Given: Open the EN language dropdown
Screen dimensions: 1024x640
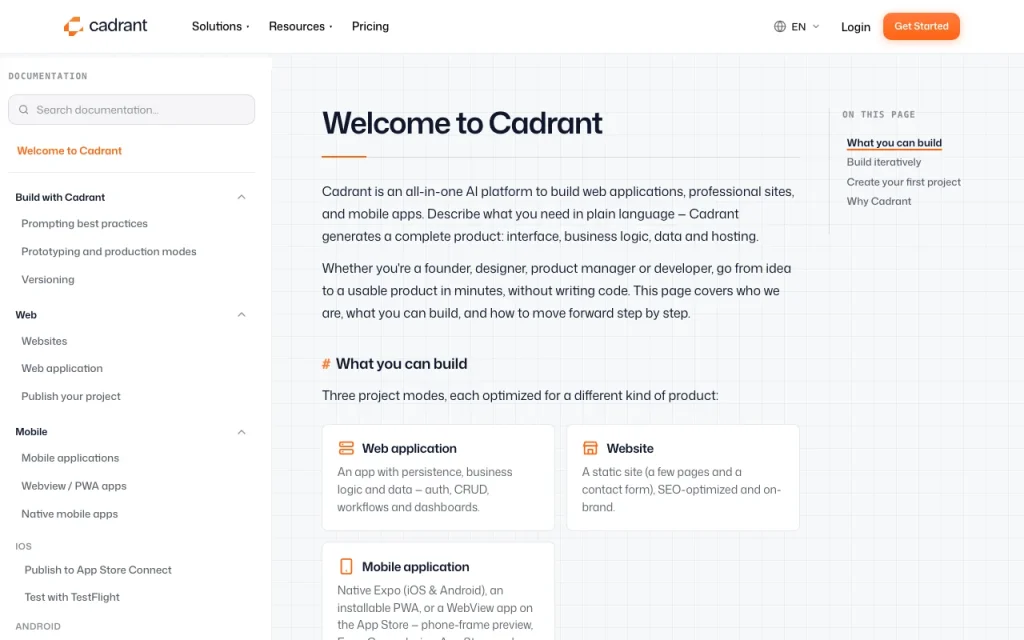Looking at the screenshot, I should [797, 27].
